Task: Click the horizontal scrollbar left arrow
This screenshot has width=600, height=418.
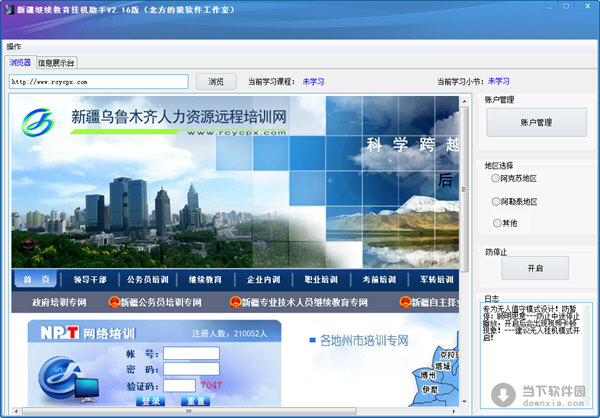Action: point(15,411)
